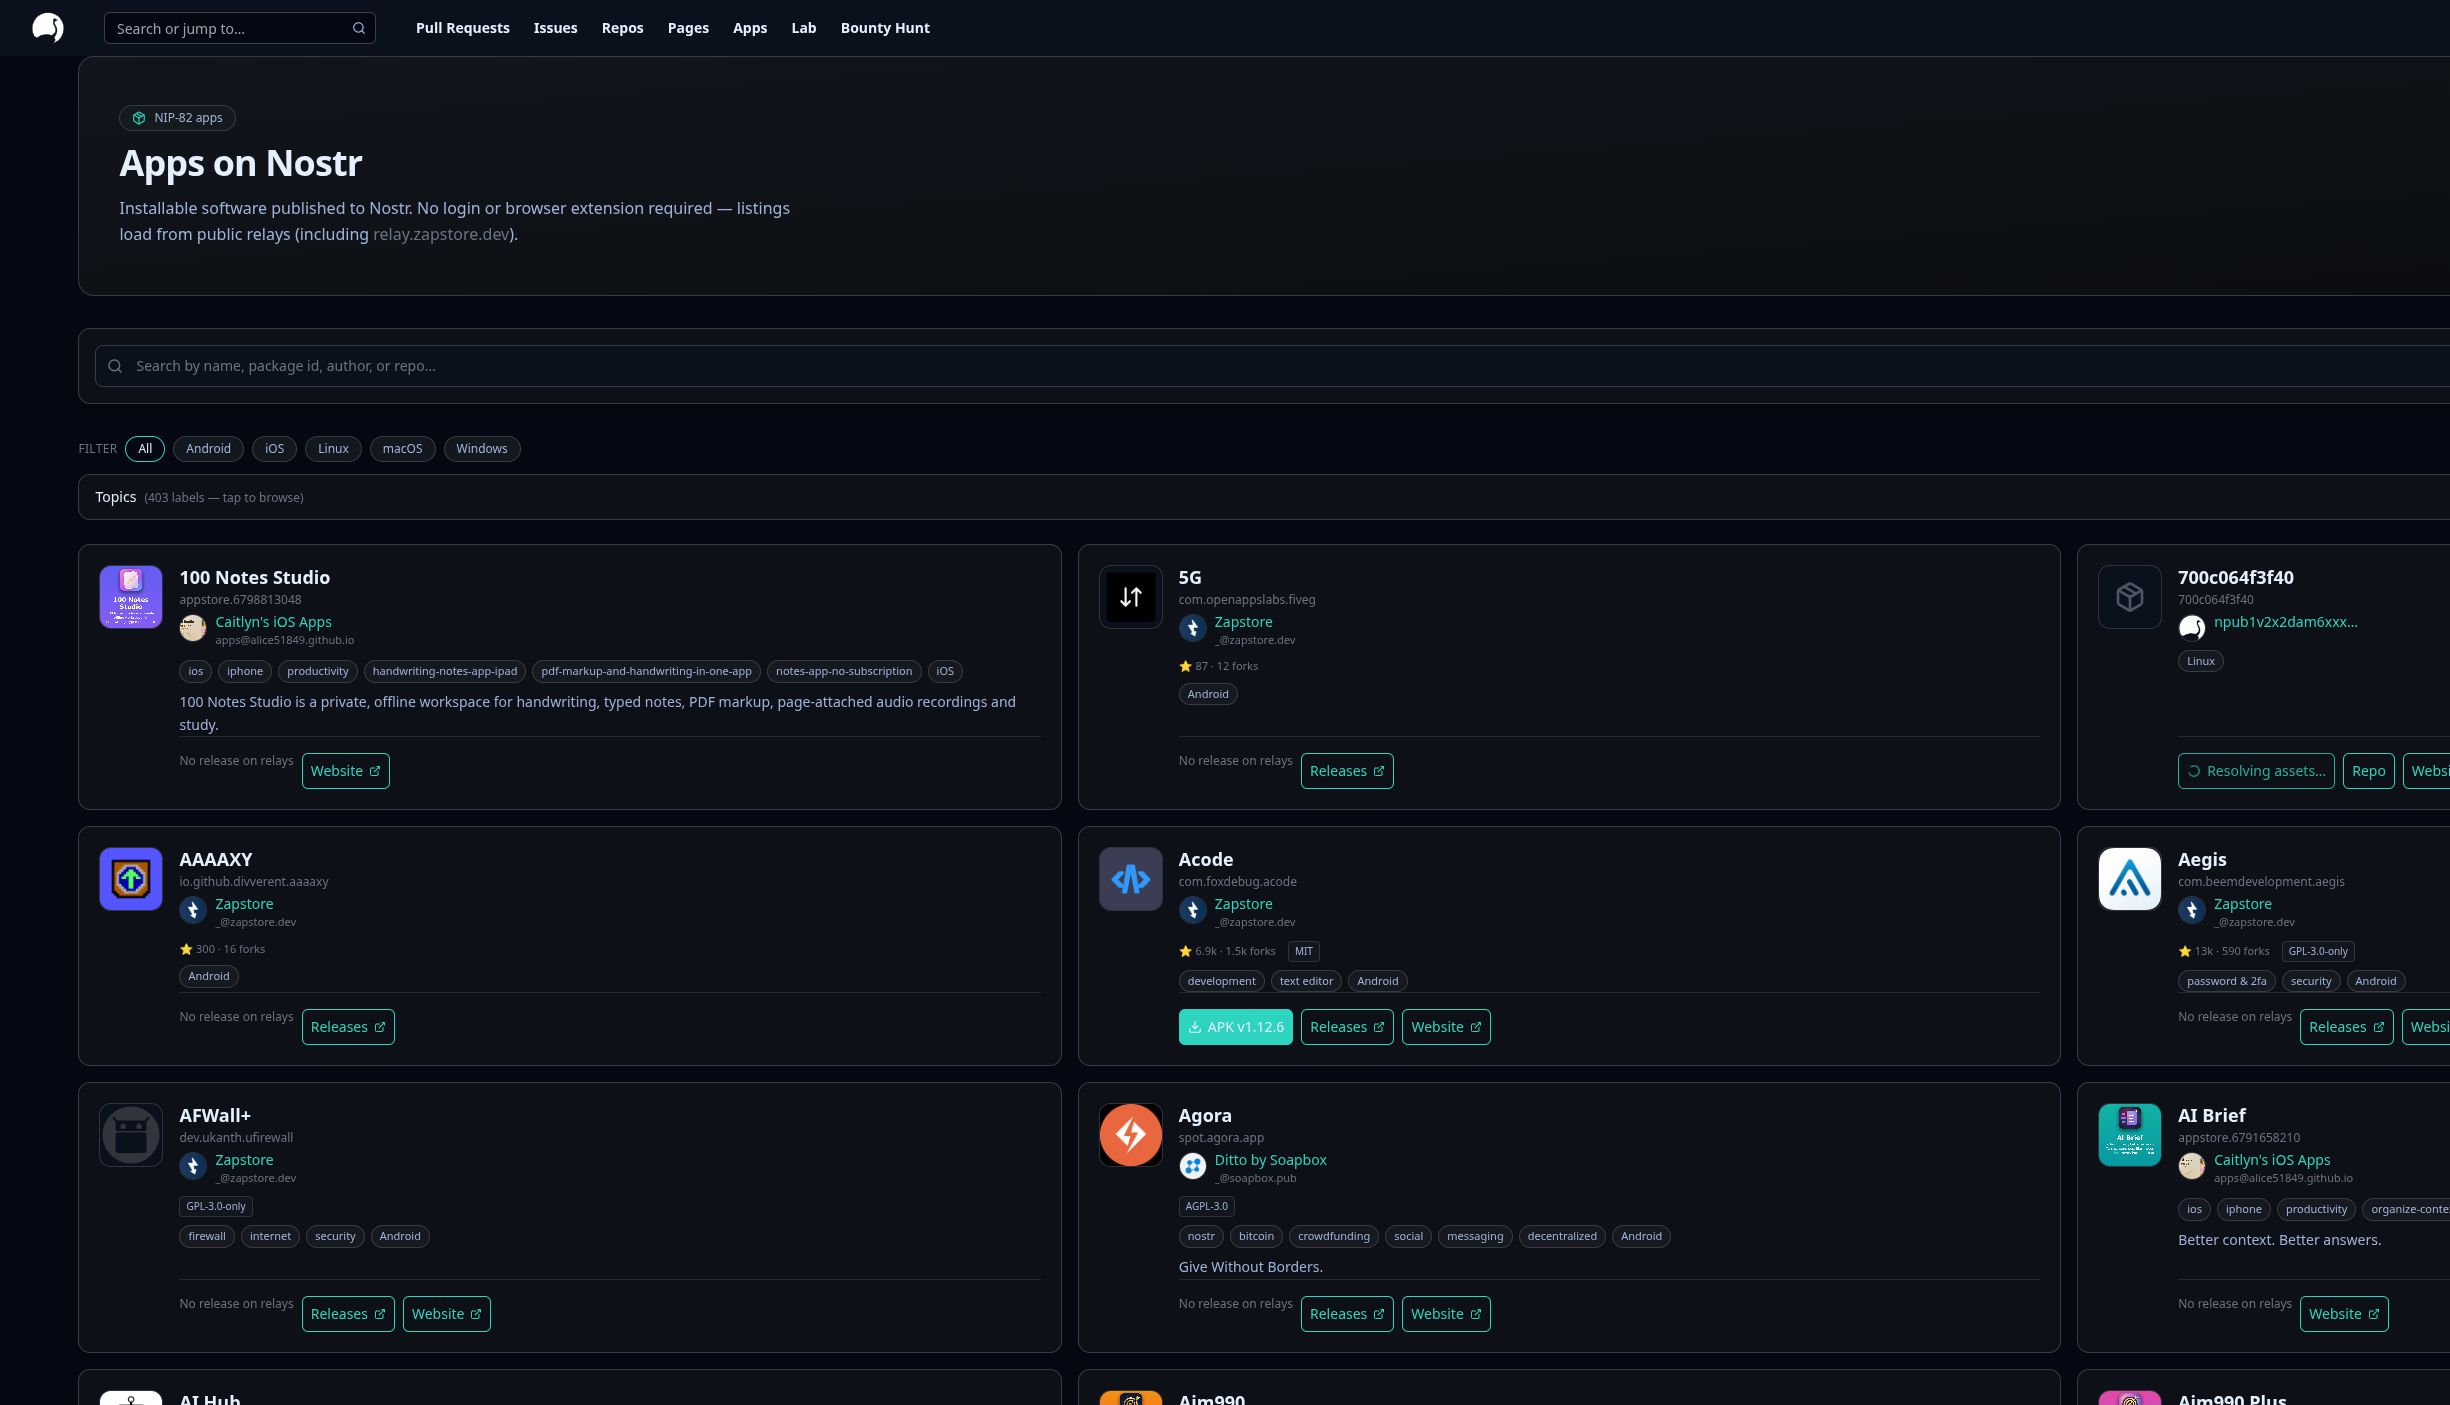Click Caitlyn's avatar on AI Brief card
2450x1405 pixels.
(2191, 1166)
